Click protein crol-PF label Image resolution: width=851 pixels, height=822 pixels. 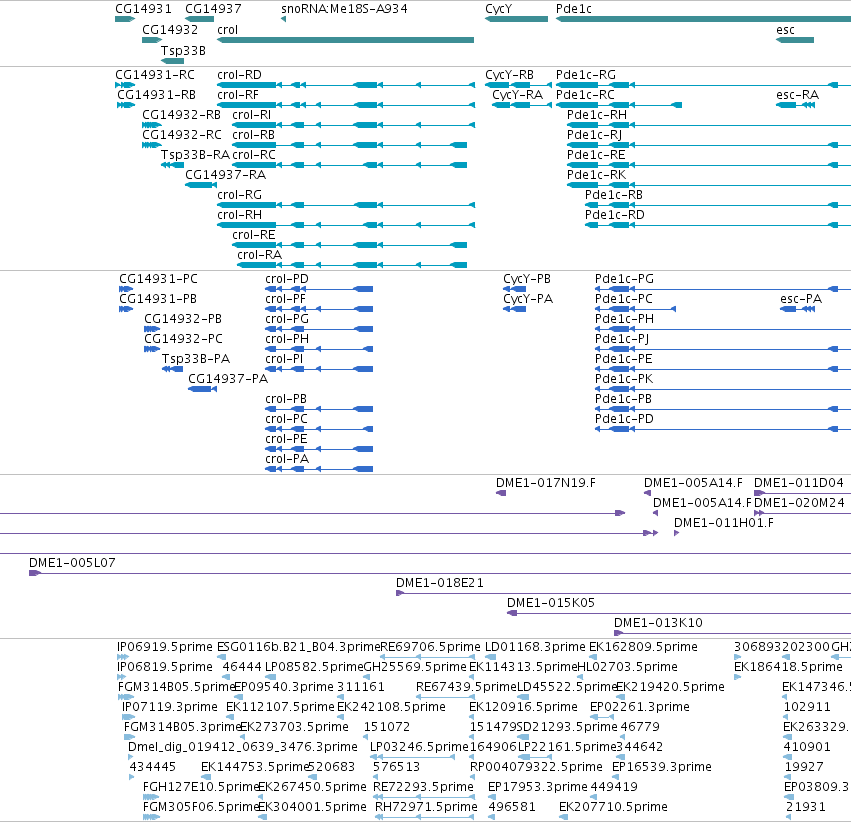285,298
